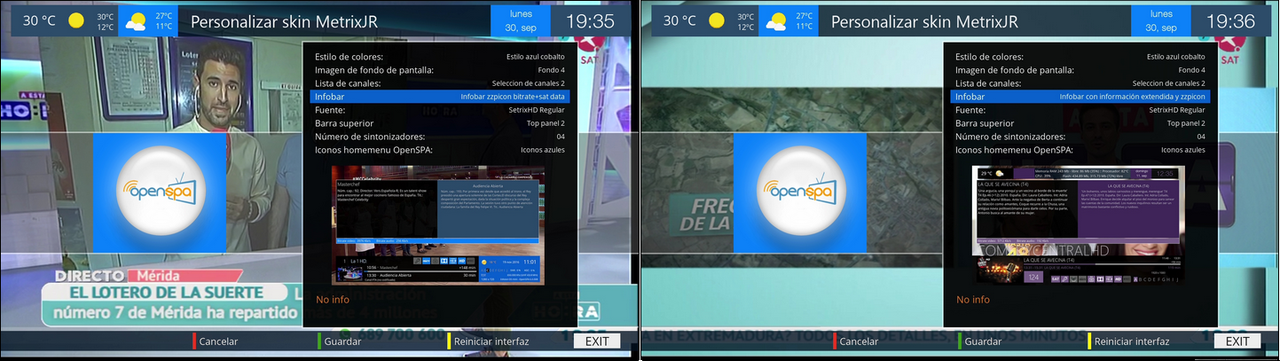Image resolution: width=1280 pixels, height=361 pixels.
Task: Click 'Top panel 2' value in 19:36 screen
Action: point(1185,123)
